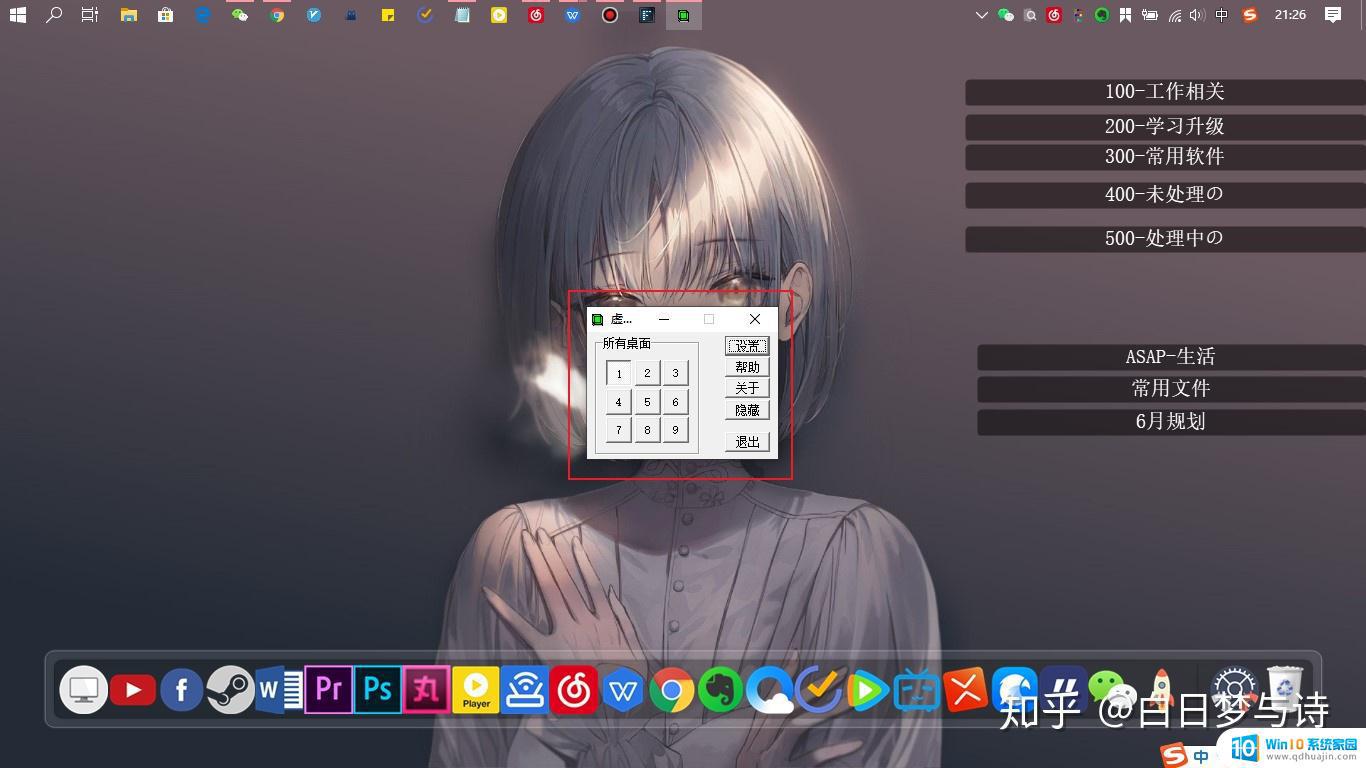
Task: Open the Action Center notification icon
Action: (1333, 15)
